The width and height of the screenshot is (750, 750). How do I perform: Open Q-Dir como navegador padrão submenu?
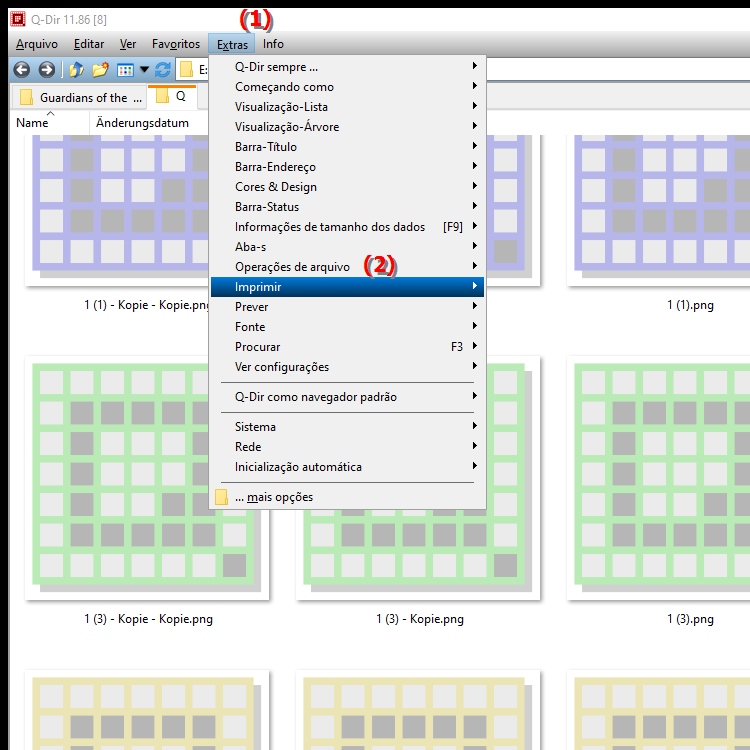point(347,397)
